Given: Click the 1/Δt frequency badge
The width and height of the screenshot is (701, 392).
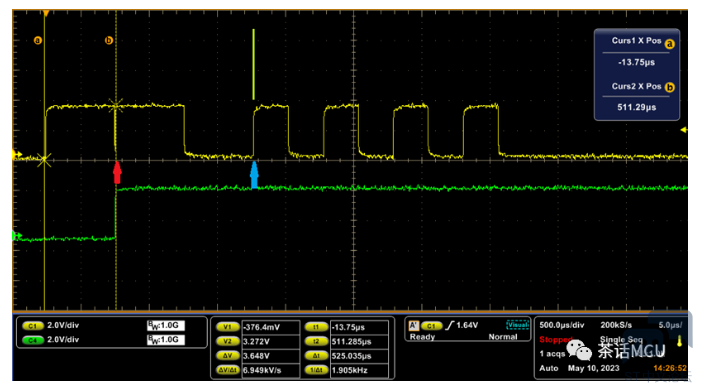Looking at the screenshot, I should point(316,370).
